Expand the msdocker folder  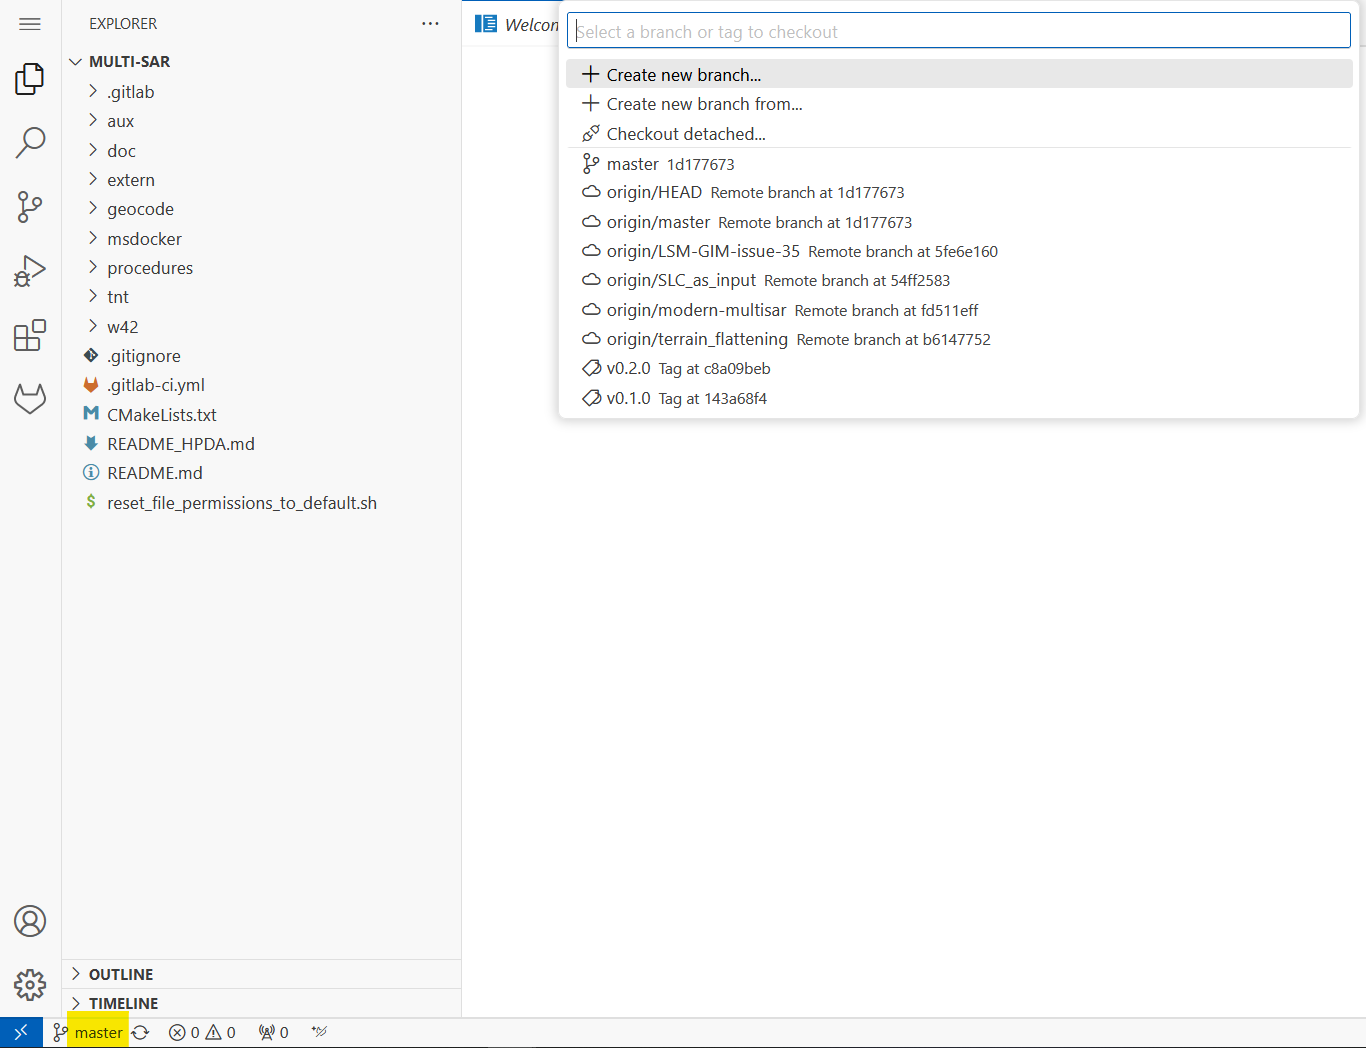pyautogui.click(x=260, y=239)
